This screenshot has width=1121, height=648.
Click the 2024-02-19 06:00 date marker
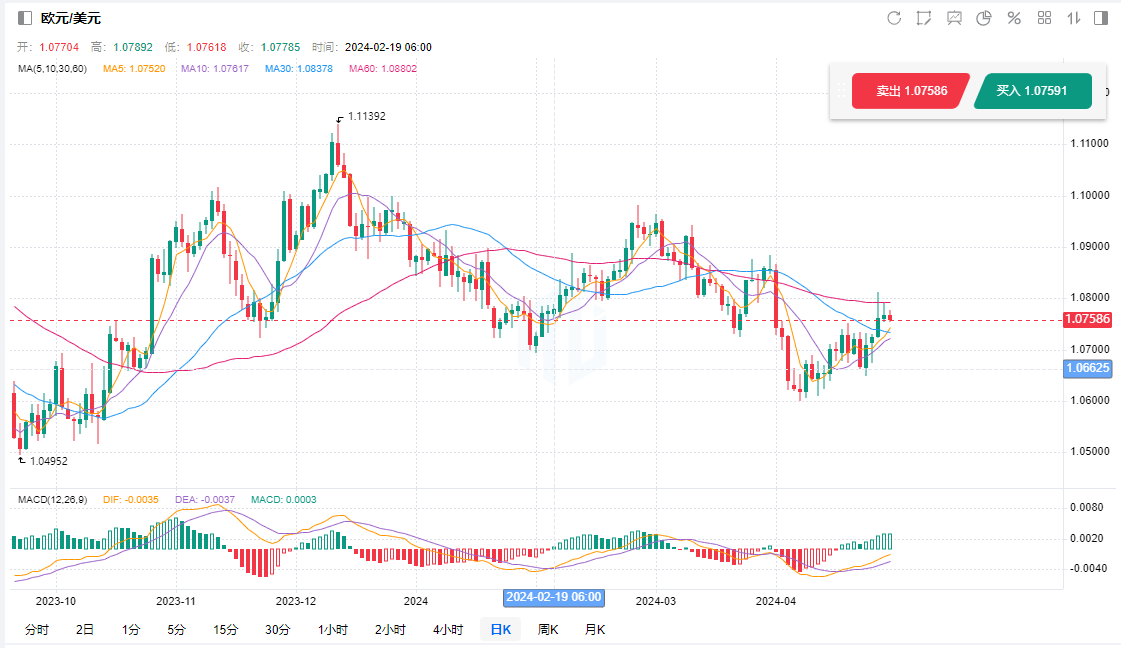(x=553, y=597)
